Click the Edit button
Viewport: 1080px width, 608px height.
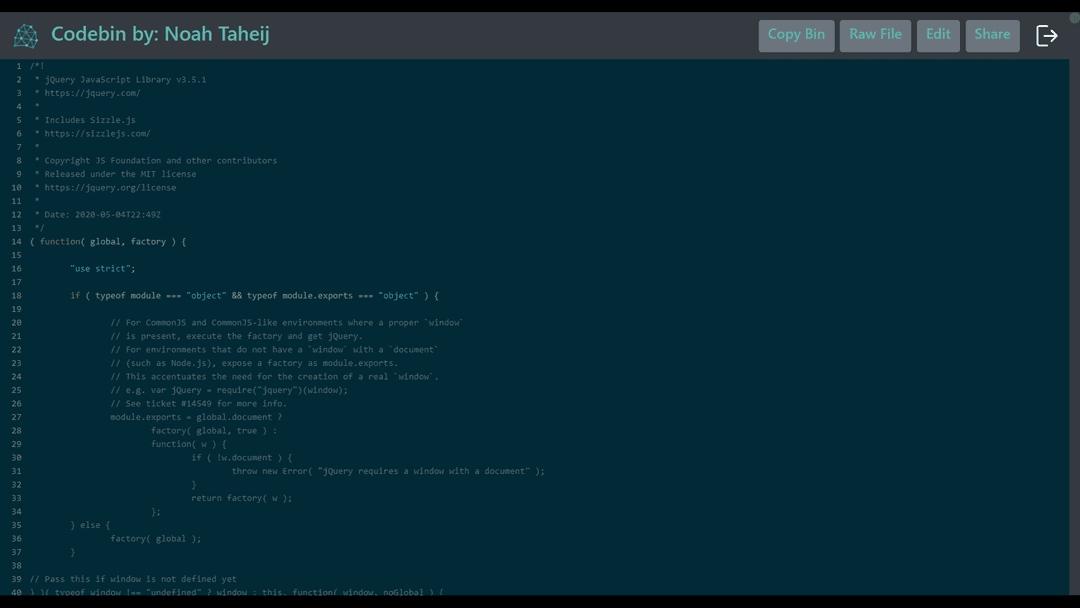pyautogui.click(x=938, y=34)
